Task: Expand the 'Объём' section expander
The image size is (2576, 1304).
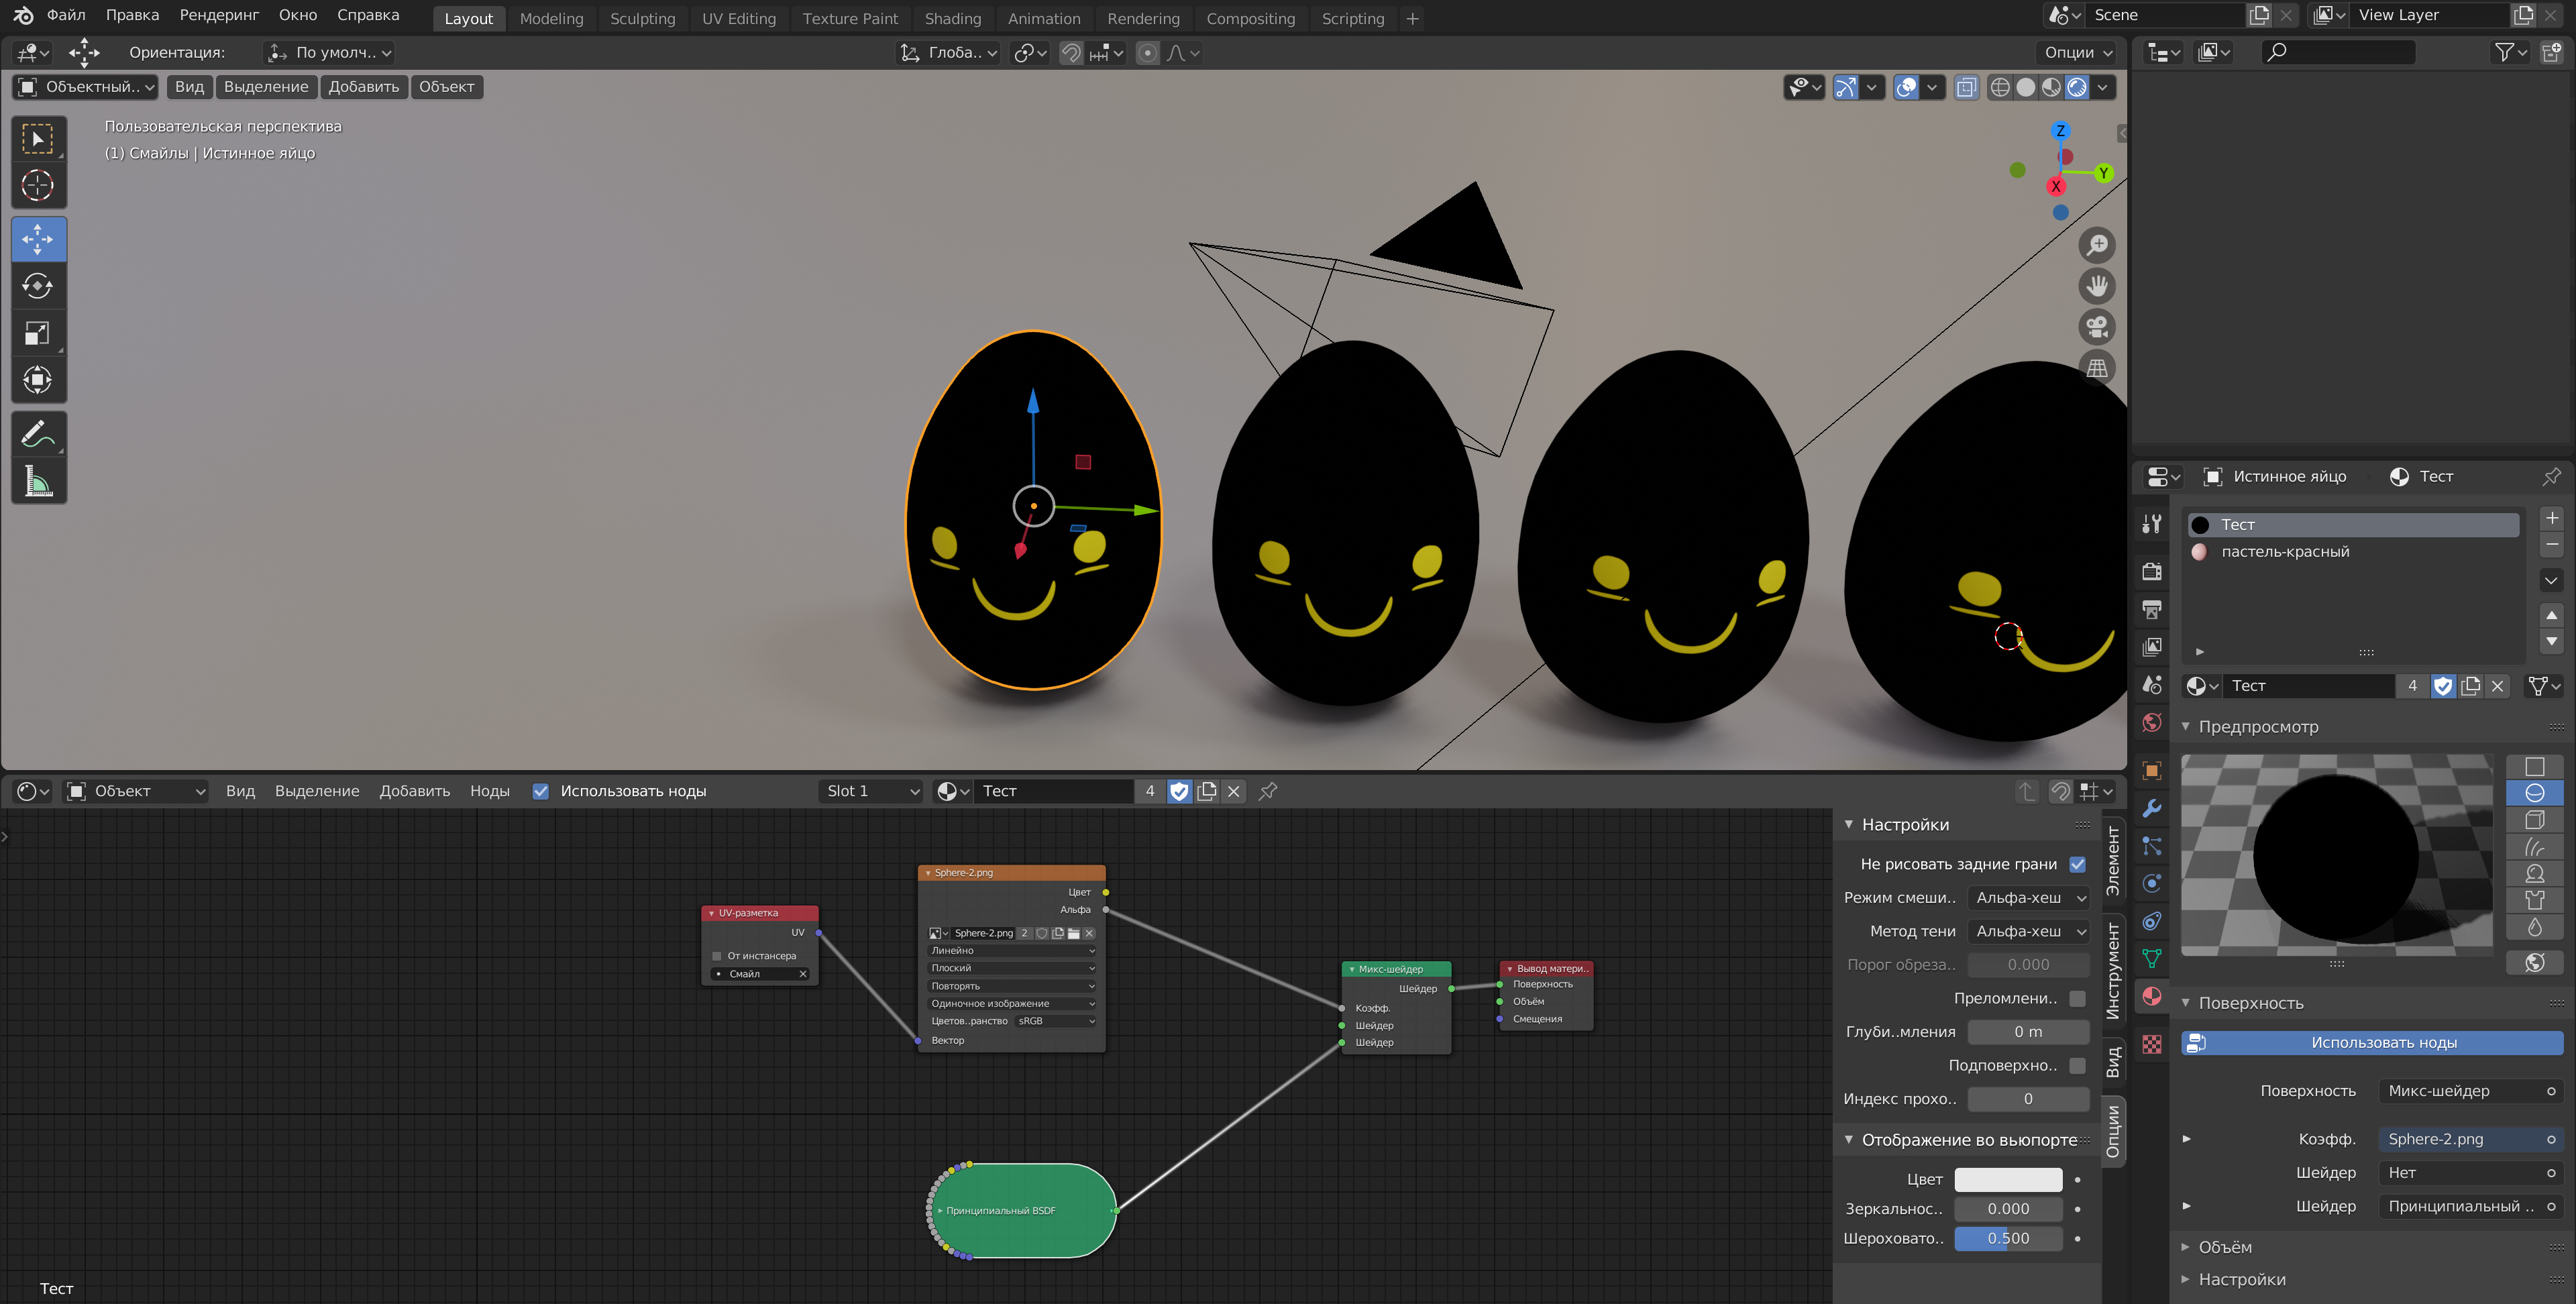Action: [x=2188, y=1246]
